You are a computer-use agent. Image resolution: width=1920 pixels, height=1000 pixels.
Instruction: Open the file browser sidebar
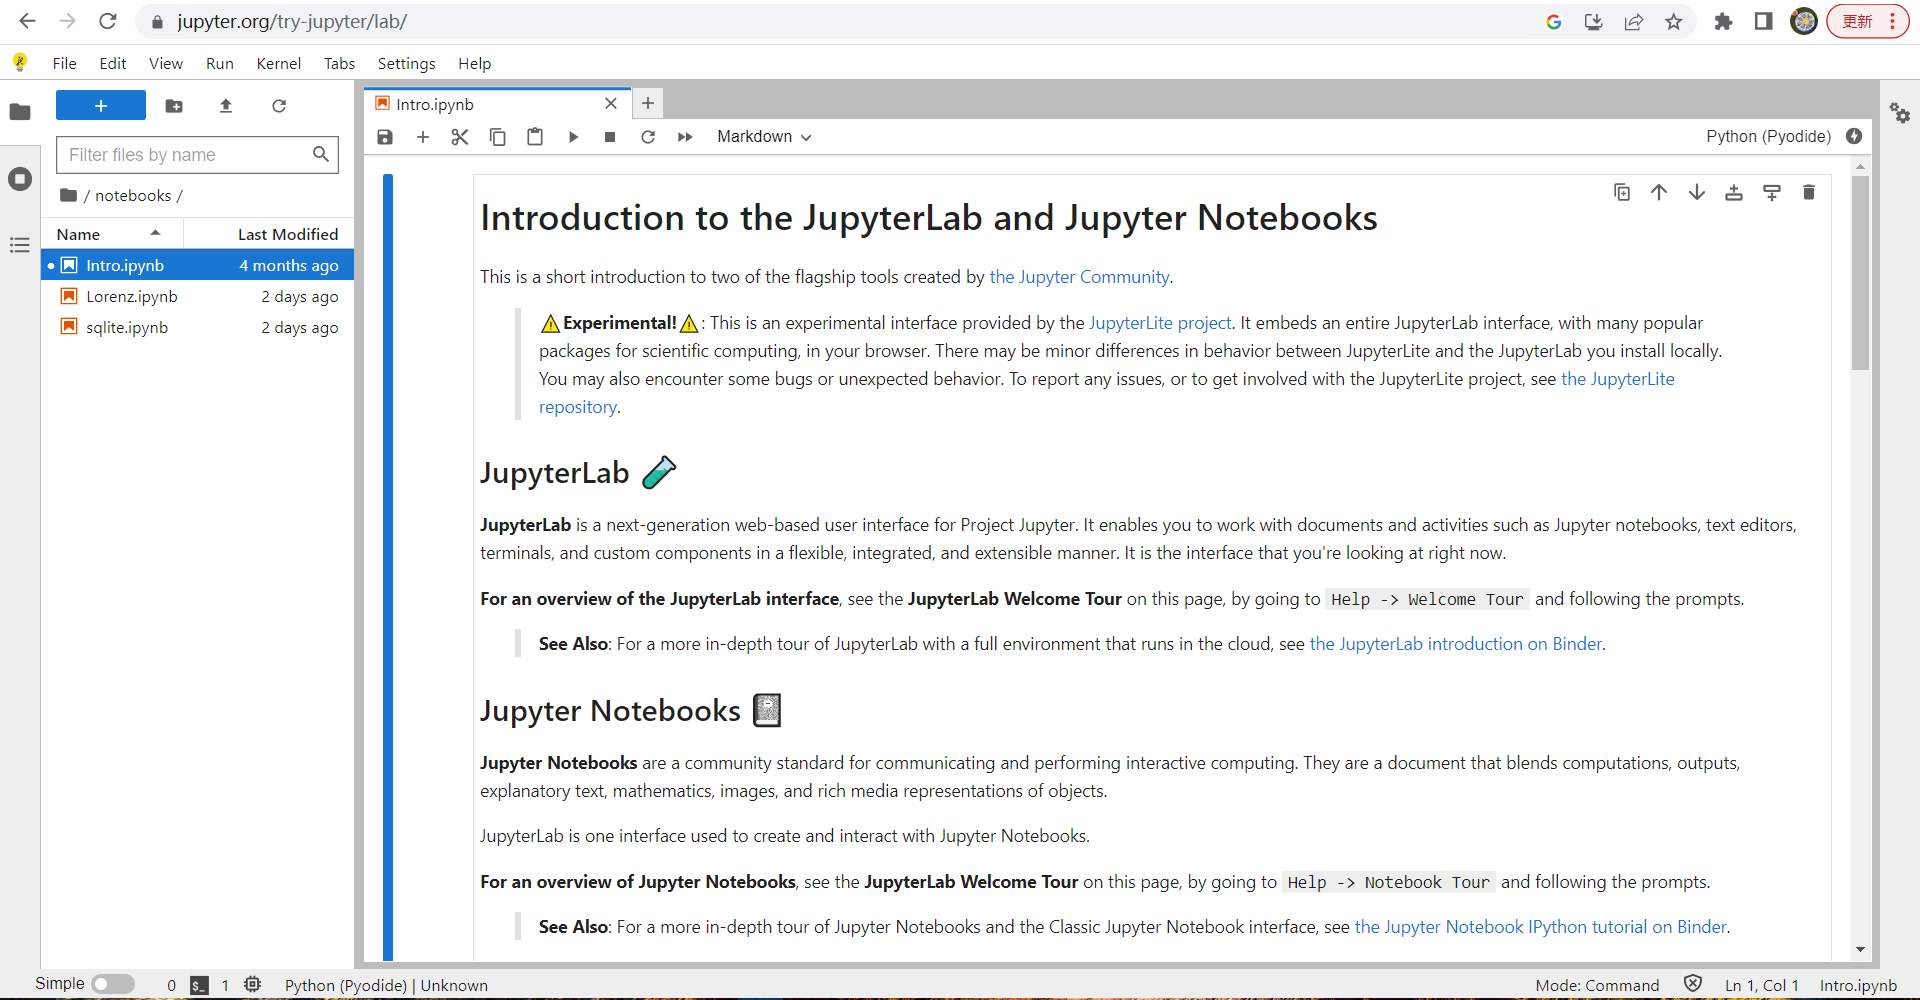click(20, 112)
